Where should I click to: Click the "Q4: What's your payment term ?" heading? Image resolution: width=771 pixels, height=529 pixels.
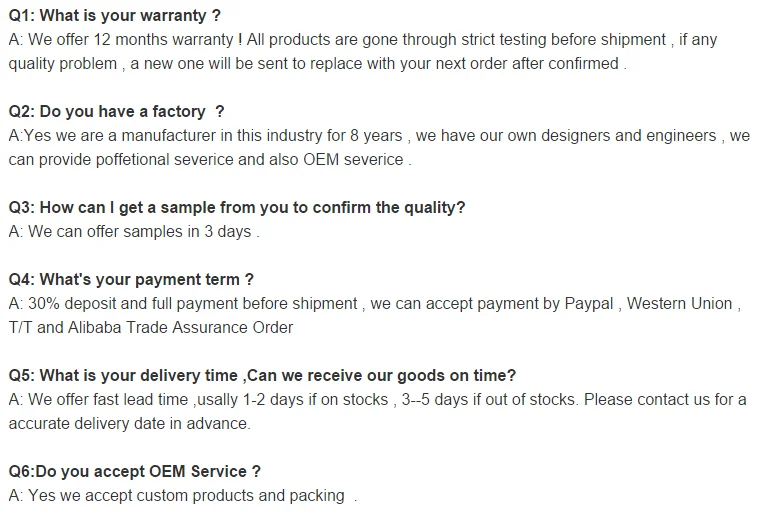[x=131, y=280]
